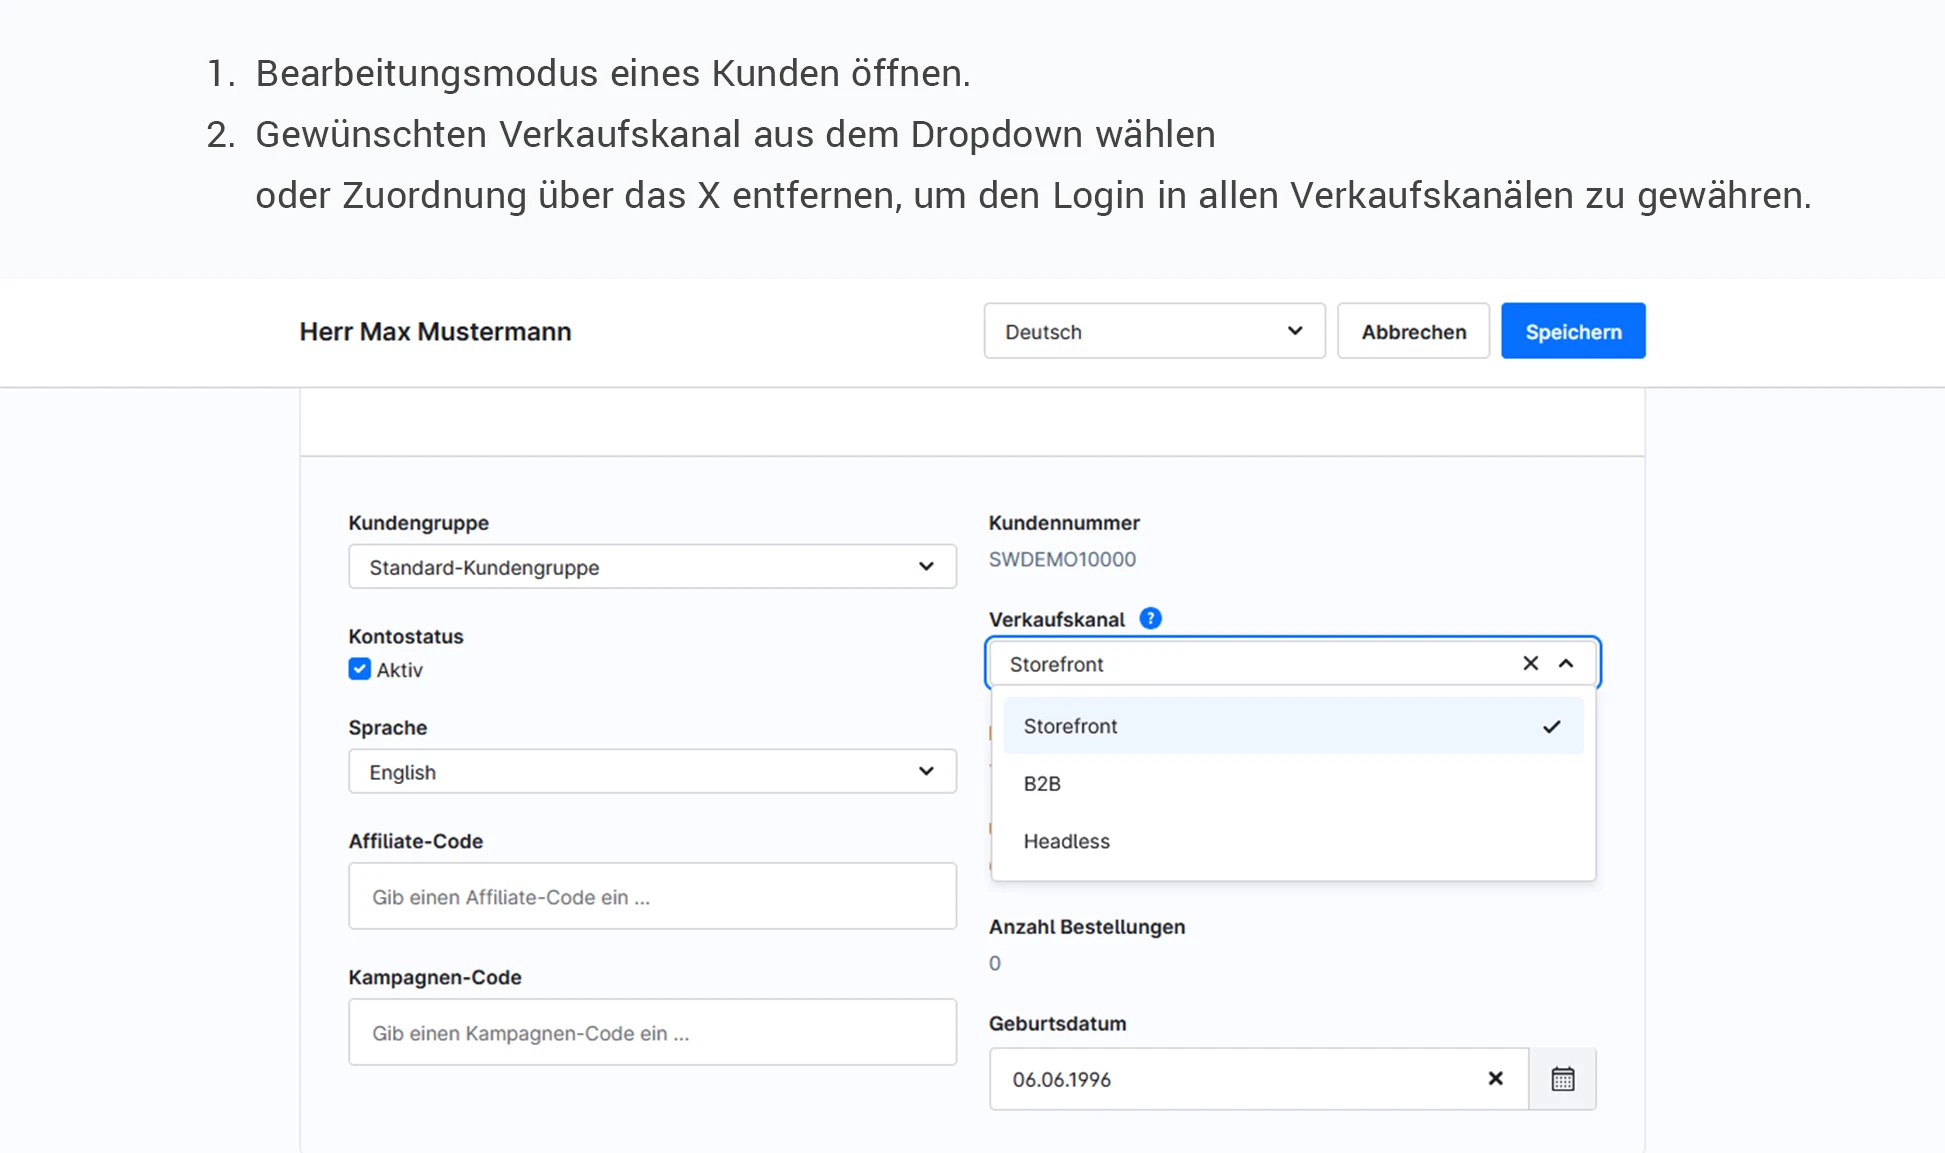1945x1153 pixels.
Task: Focus the Kampagnen-Code input field
Action: 652,1033
